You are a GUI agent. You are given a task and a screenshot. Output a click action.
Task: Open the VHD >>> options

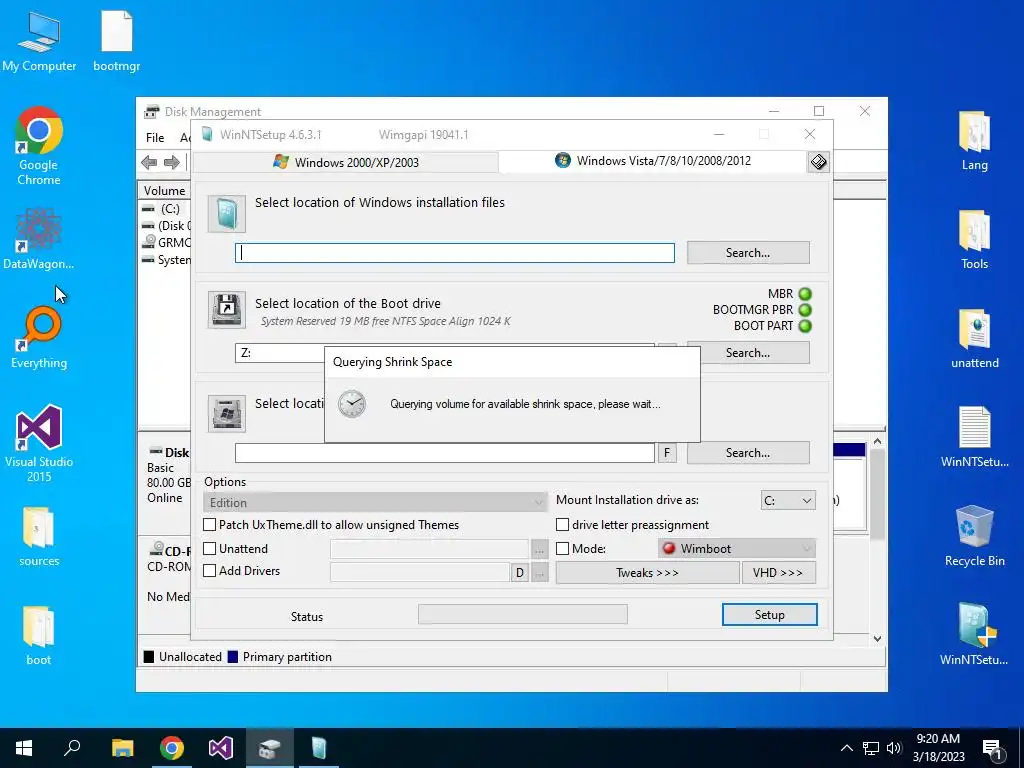(x=778, y=573)
